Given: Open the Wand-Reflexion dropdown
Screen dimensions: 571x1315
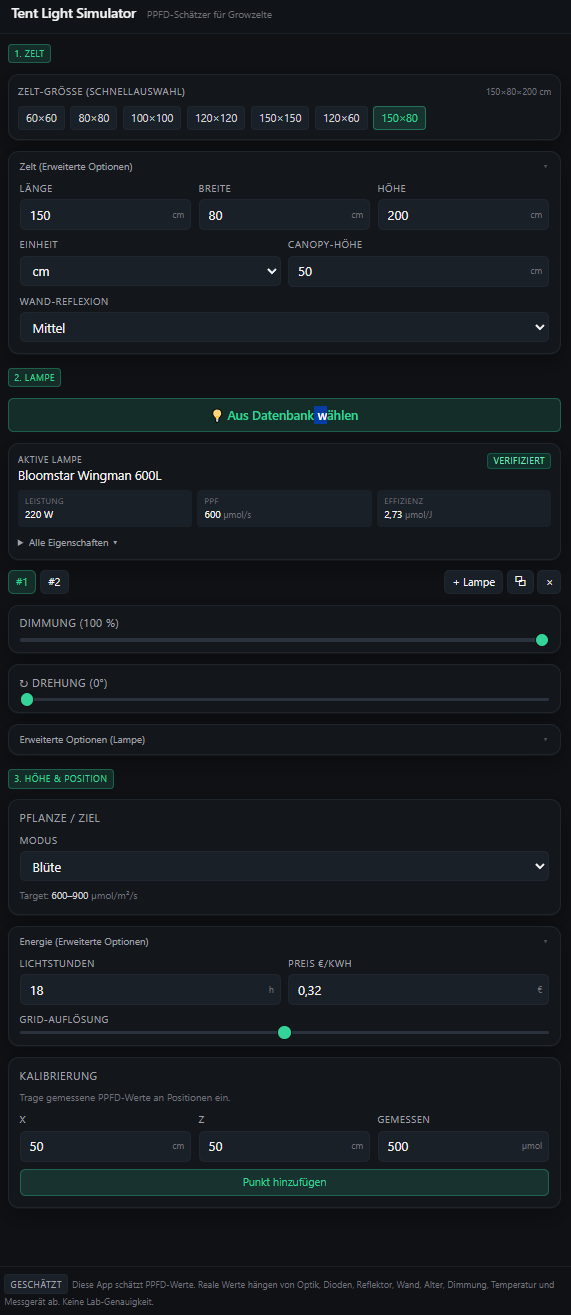Looking at the screenshot, I should [284, 327].
